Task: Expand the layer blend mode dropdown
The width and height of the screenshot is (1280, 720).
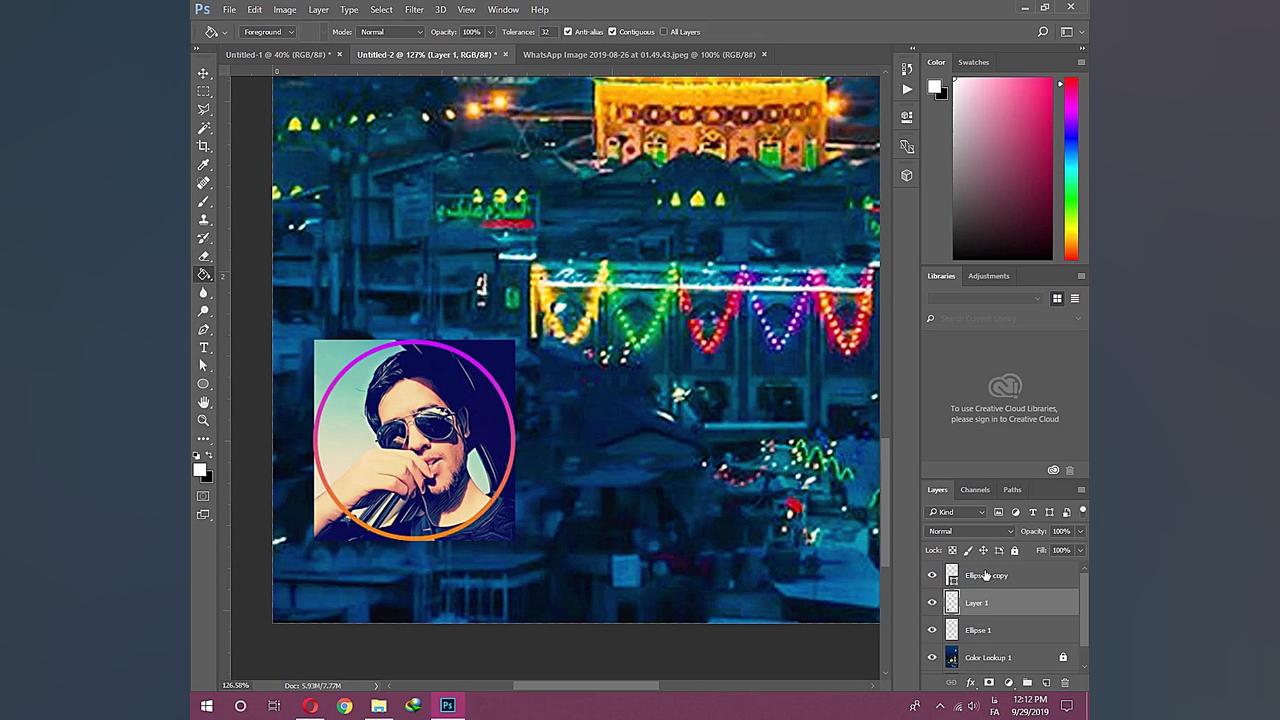Action: pyautogui.click(x=969, y=531)
